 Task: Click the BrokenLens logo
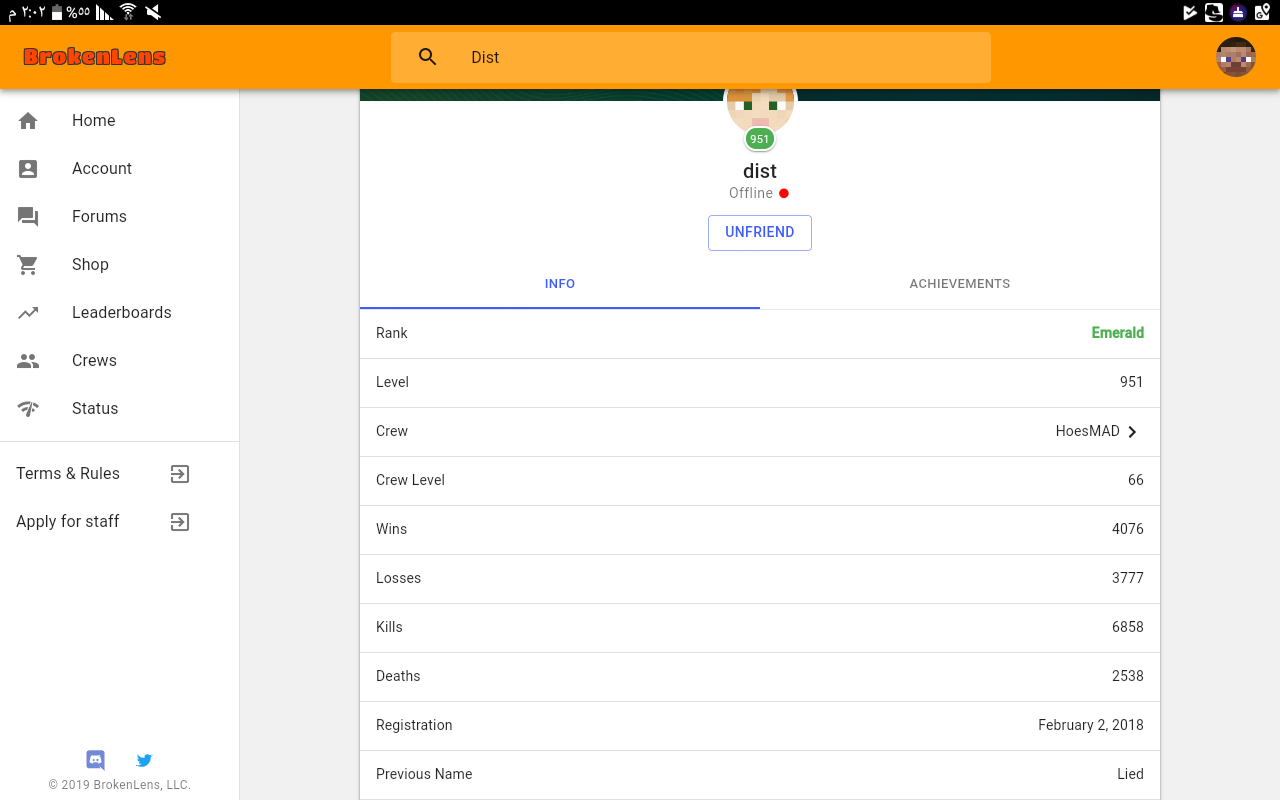tap(95, 57)
